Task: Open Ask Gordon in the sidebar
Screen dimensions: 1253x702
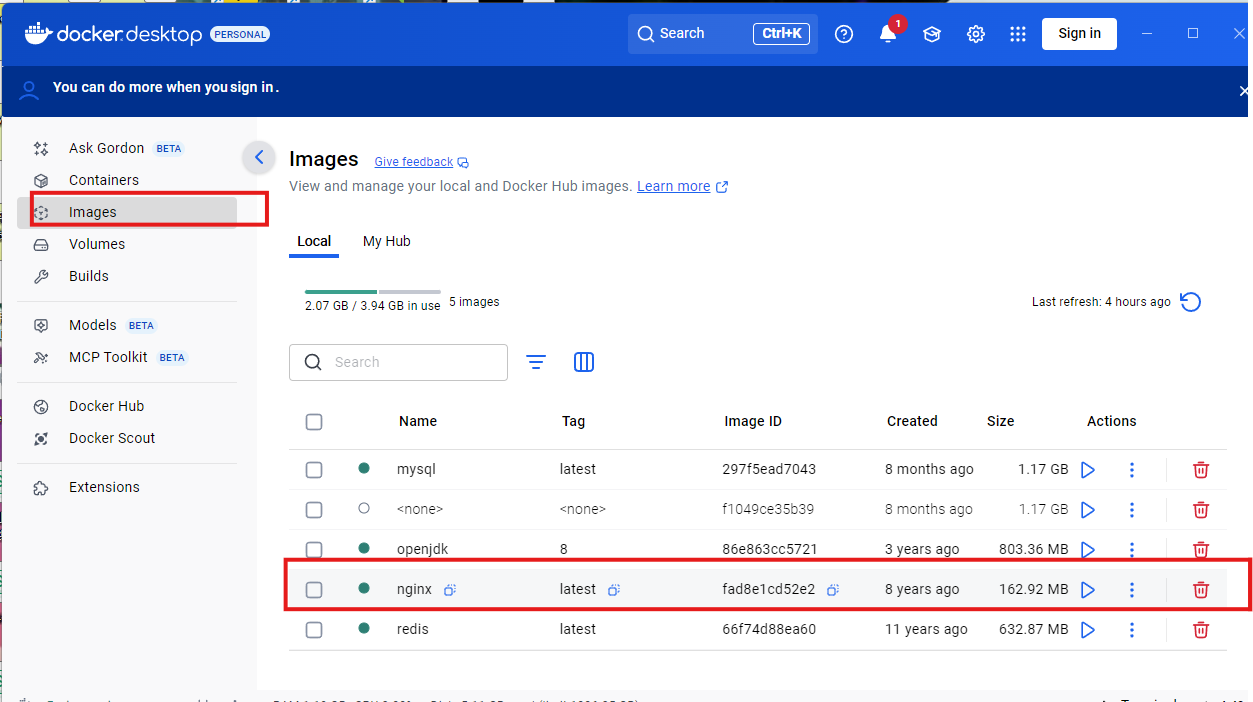Action: (x=127, y=148)
